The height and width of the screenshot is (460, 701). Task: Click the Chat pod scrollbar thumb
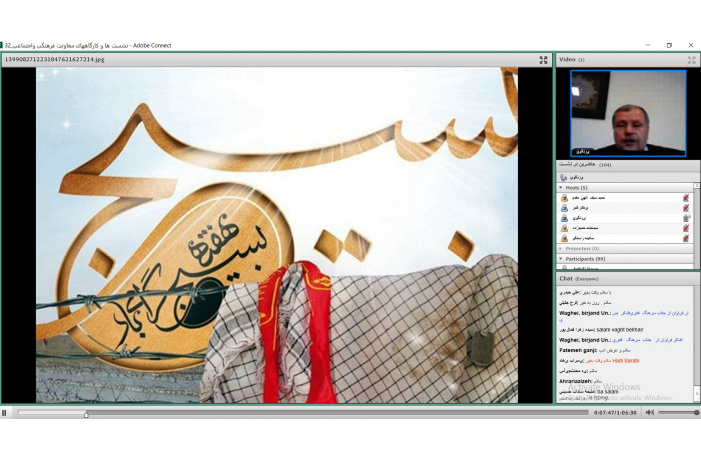click(697, 393)
